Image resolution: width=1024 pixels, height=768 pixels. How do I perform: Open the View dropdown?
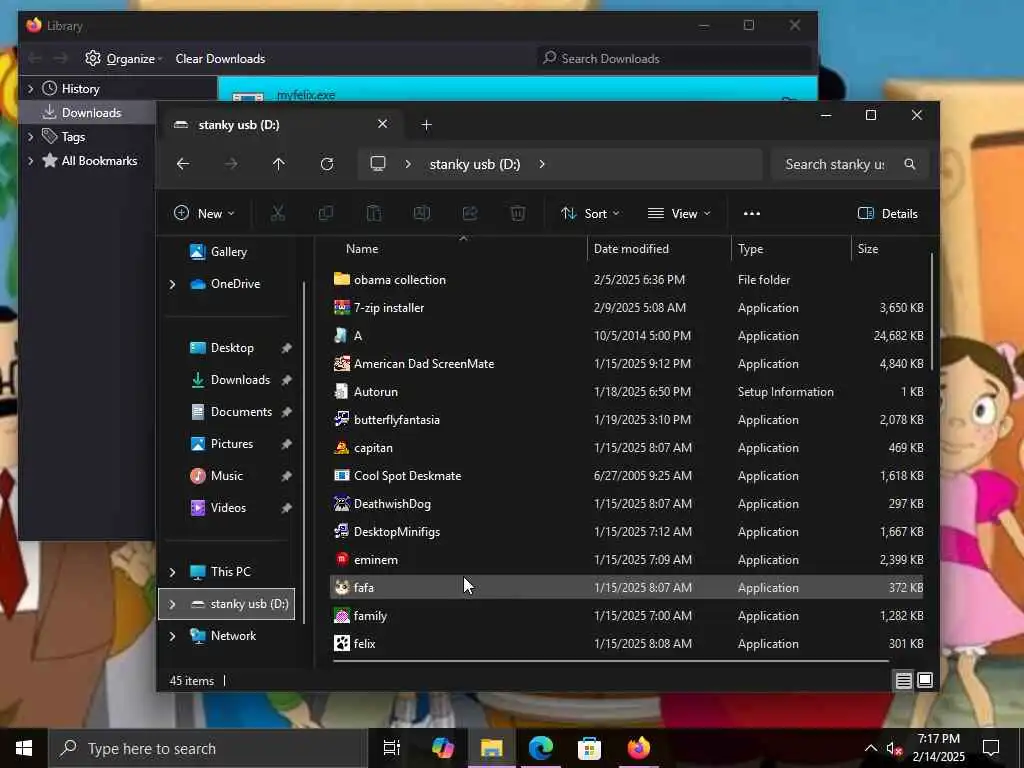(679, 214)
